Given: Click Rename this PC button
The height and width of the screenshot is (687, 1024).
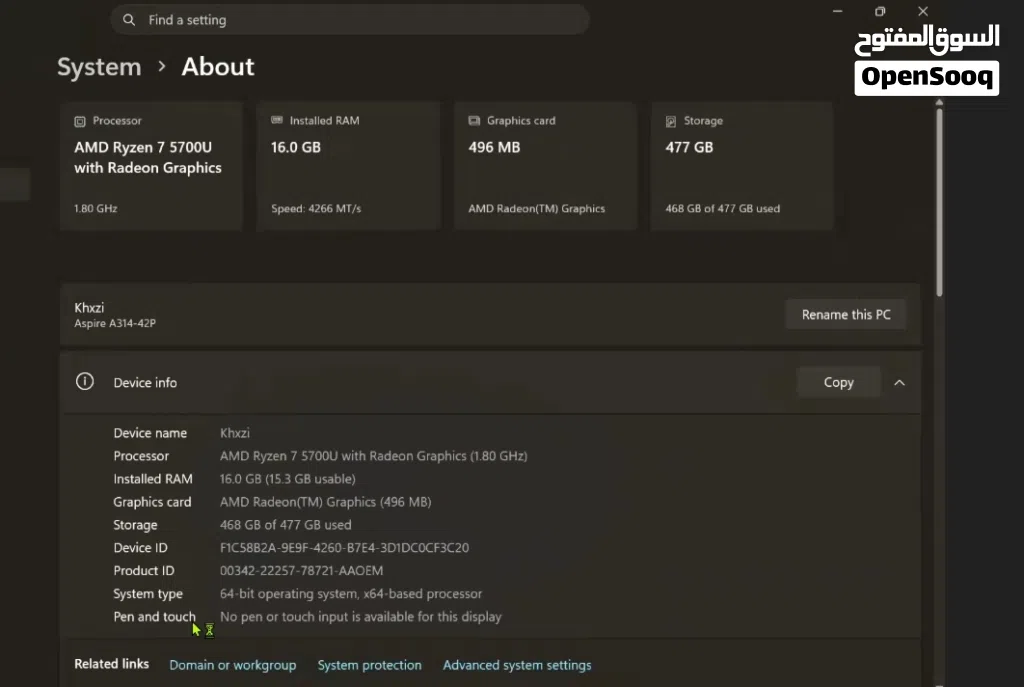Looking at the screenshot, I should [x=846, y=315].
